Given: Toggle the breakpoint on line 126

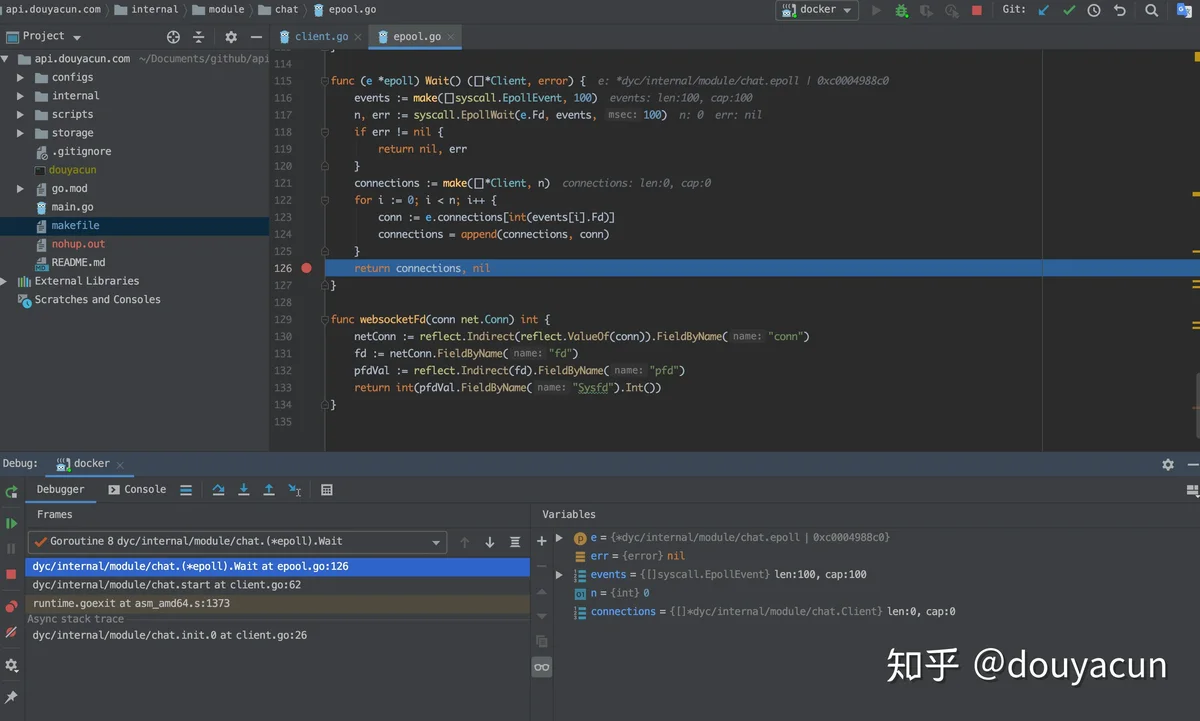Looking at the screenshot, I should pos(307,268).
